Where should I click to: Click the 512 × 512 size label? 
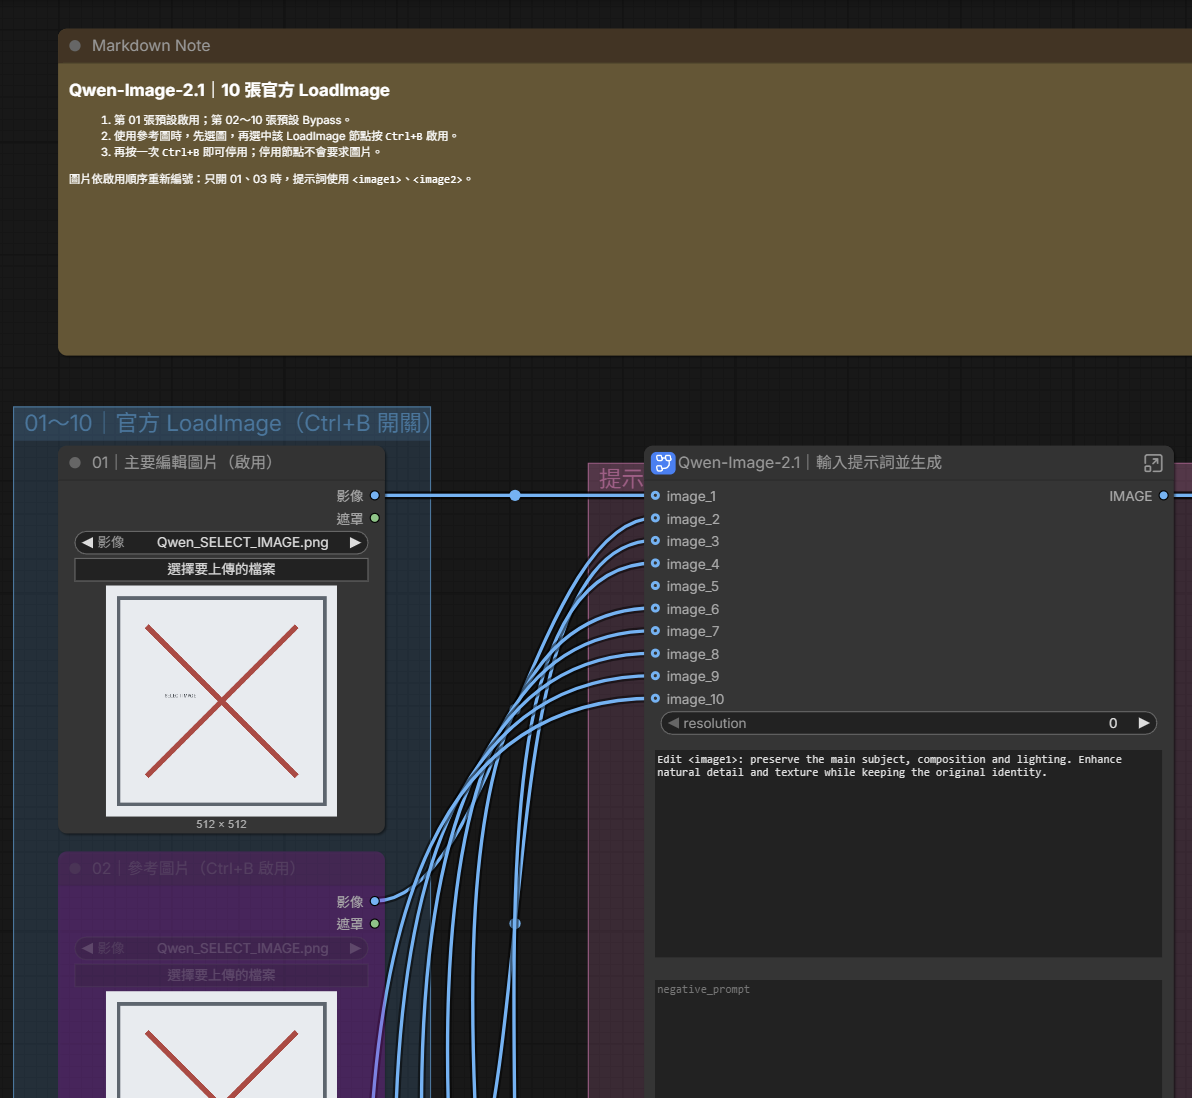[221, 824]
